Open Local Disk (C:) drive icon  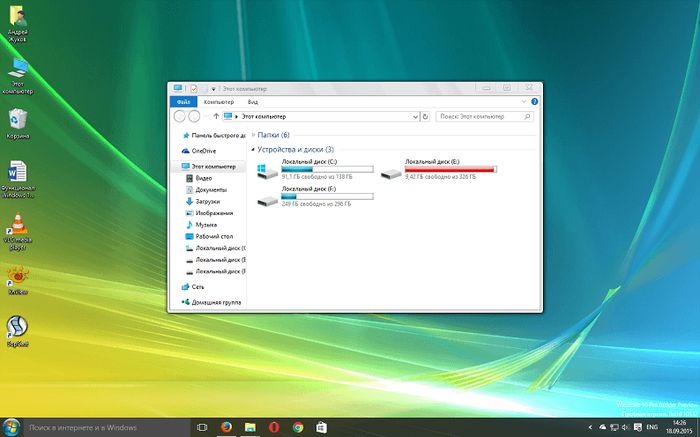[267, 171]
